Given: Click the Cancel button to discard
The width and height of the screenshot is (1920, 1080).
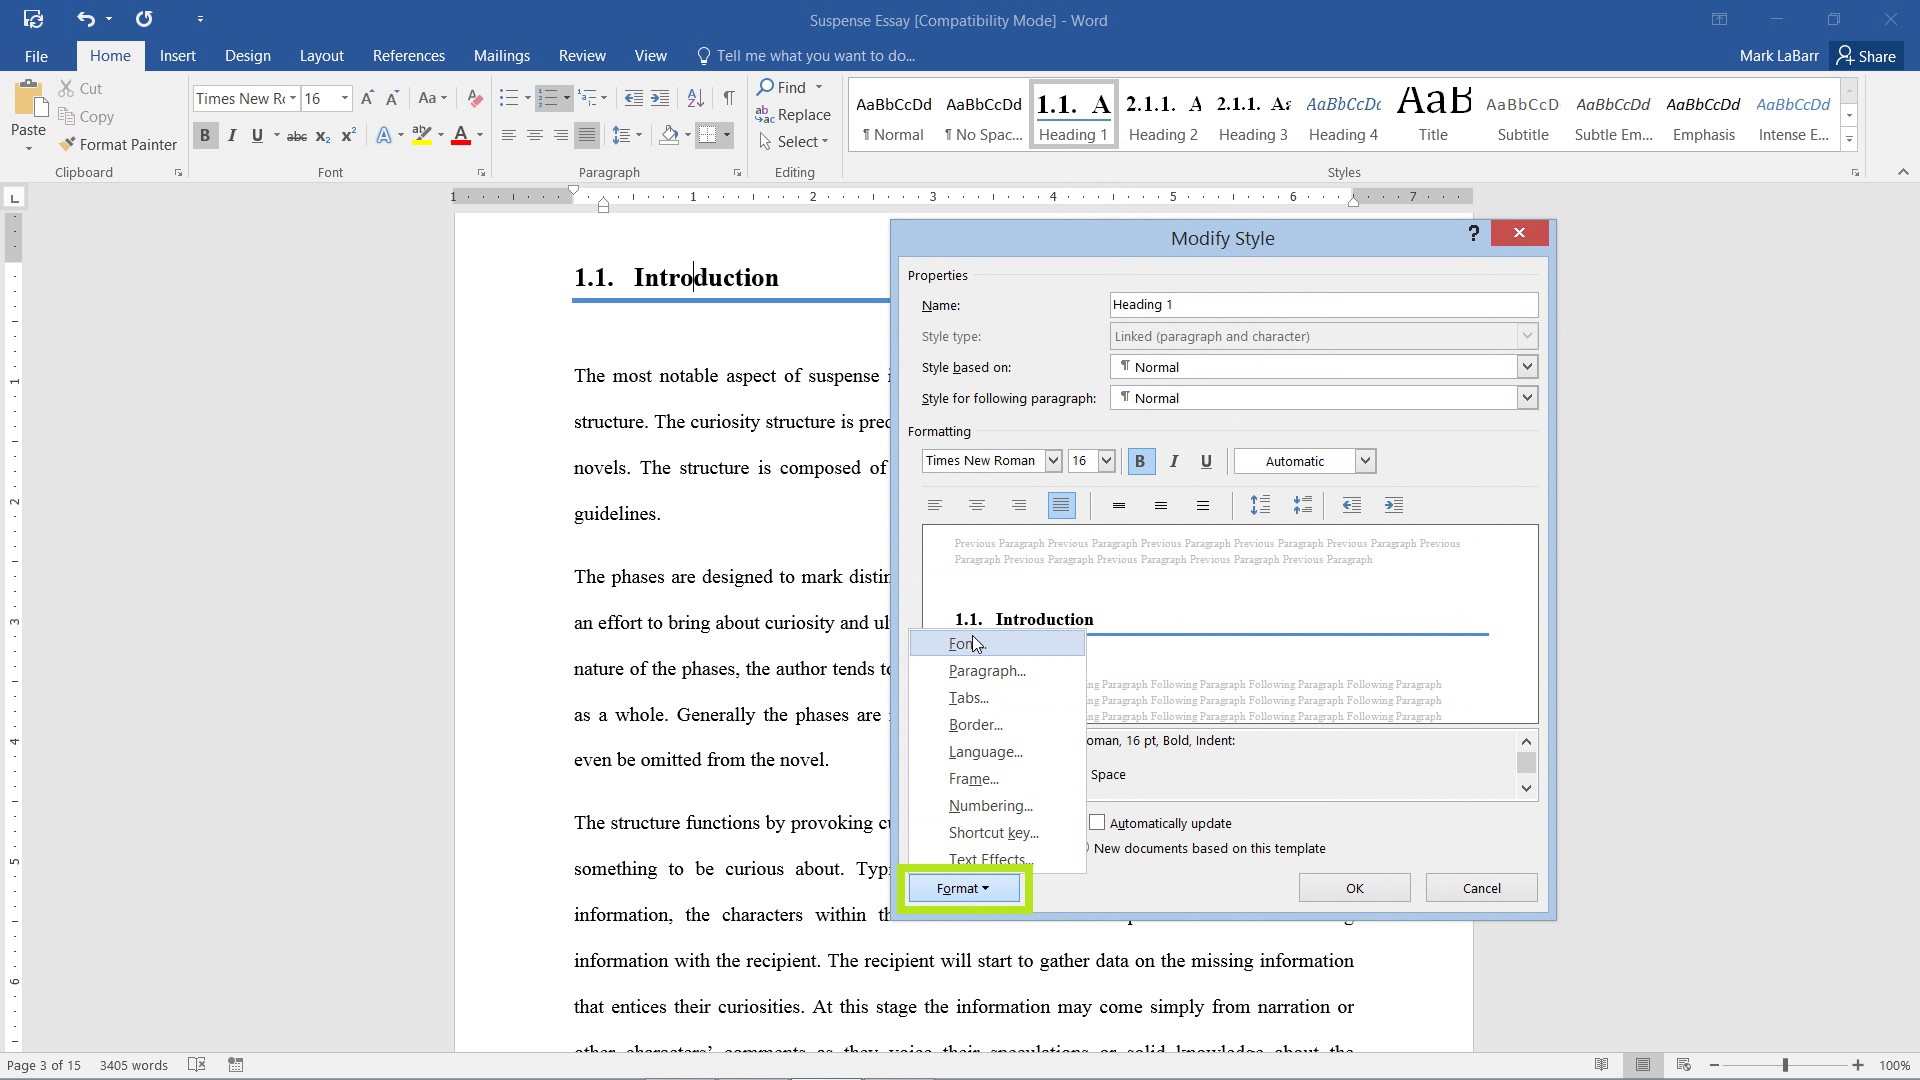Looking at the screenshot, I should click(1482, 887).
